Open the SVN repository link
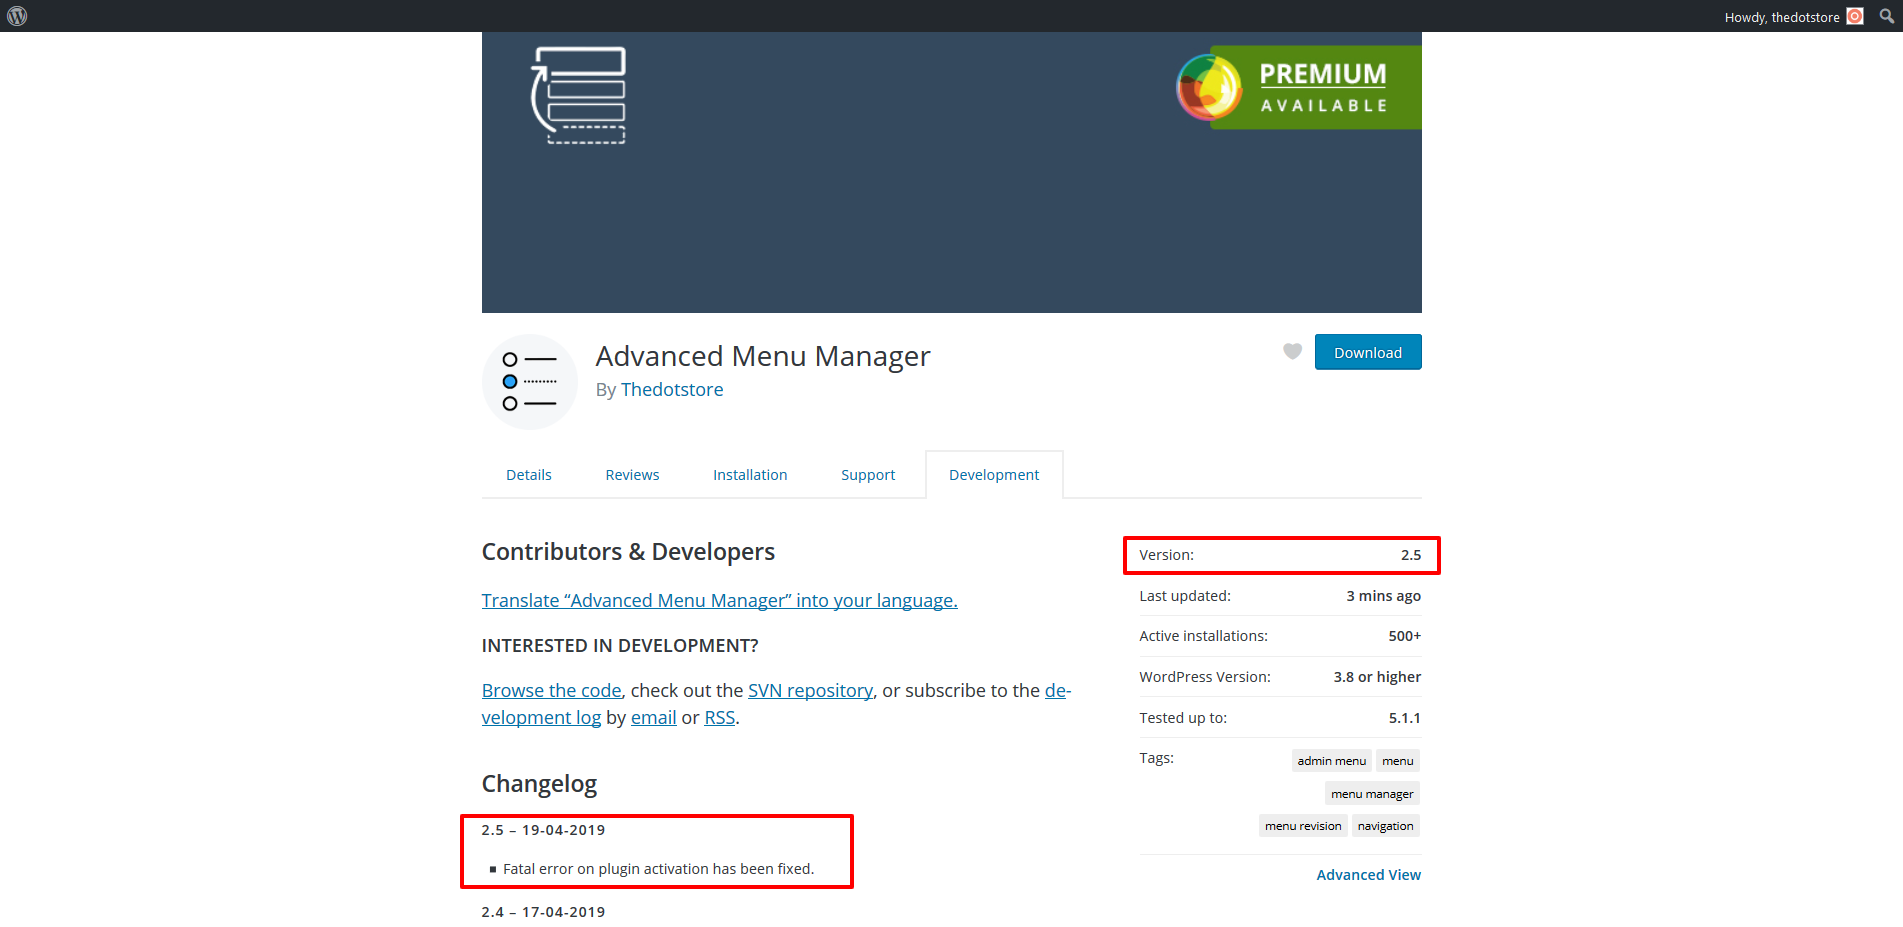The width and height of the screenshot is (1903, 927). click(x=811, y=690)
